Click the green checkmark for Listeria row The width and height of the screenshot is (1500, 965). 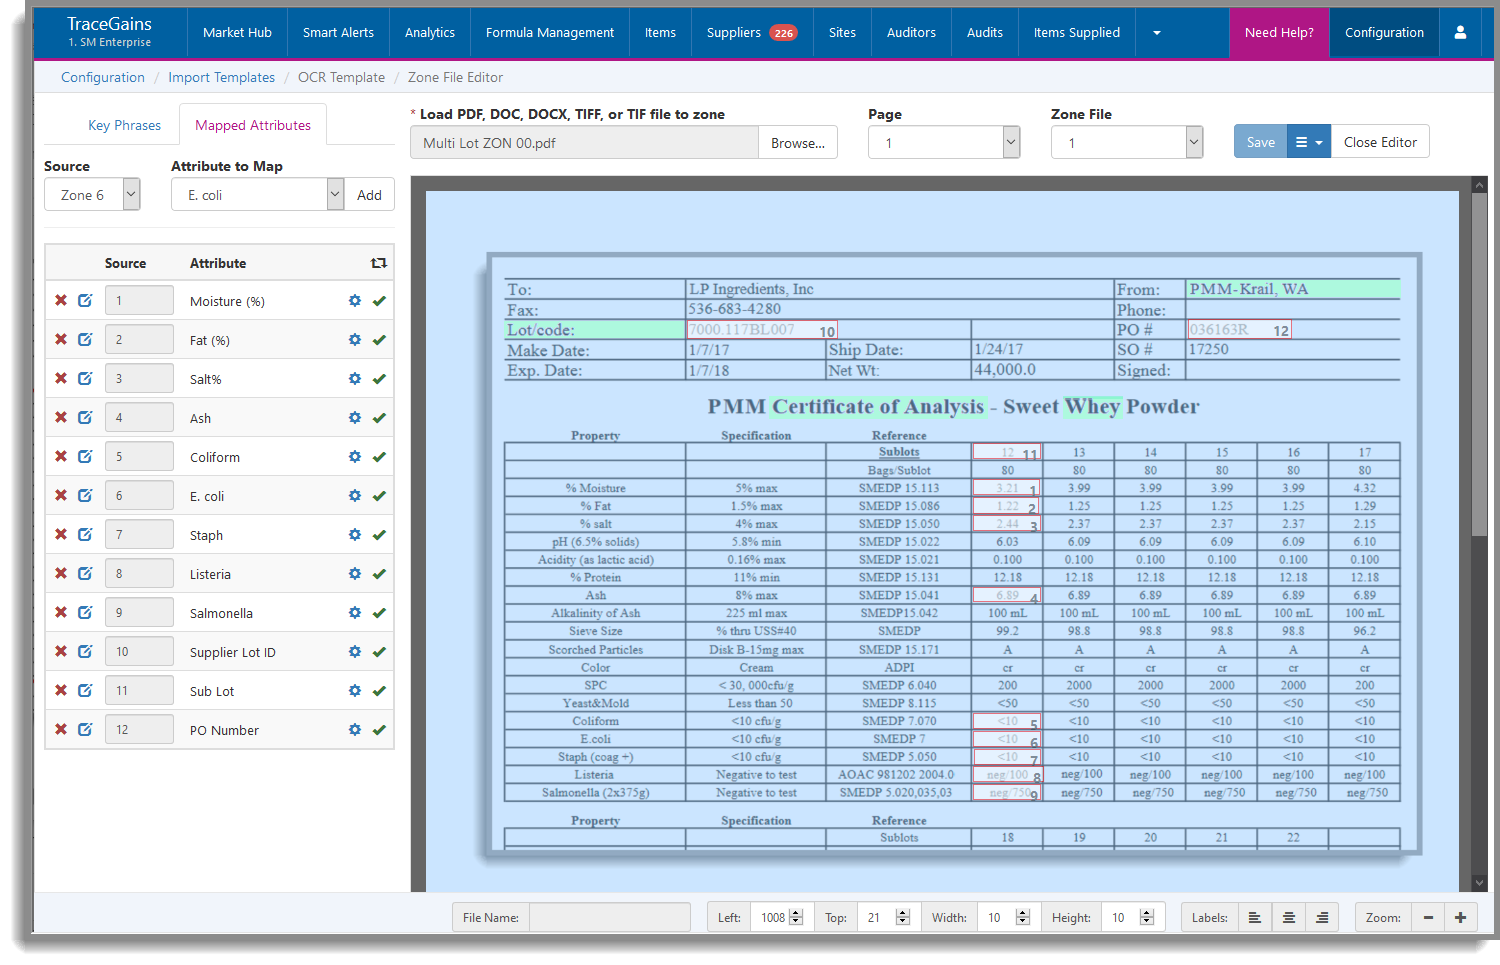(x=379, y=574)
